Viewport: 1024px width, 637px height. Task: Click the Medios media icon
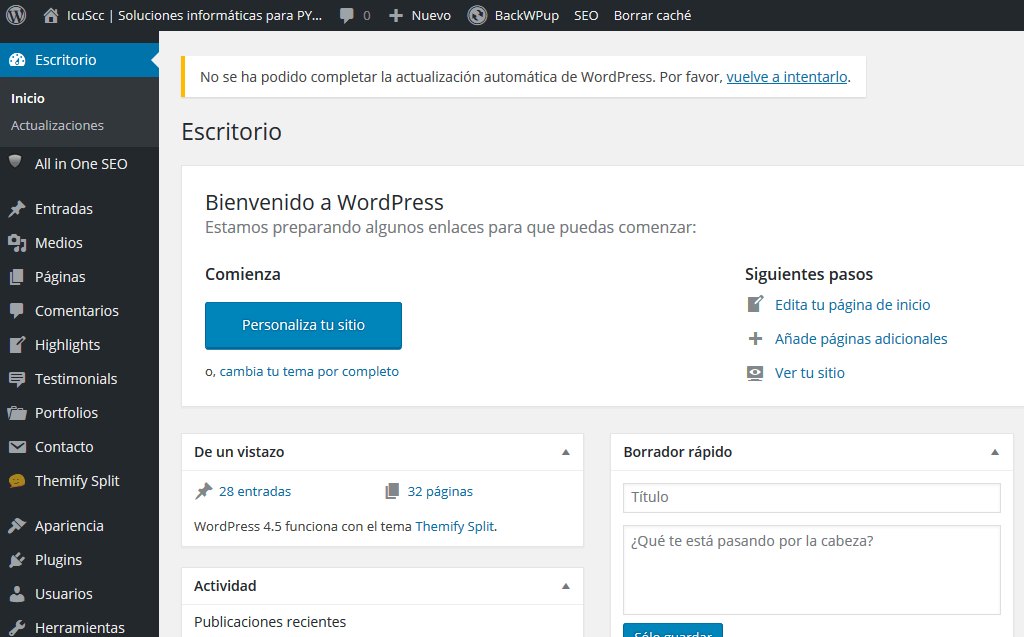pos(17,243)
